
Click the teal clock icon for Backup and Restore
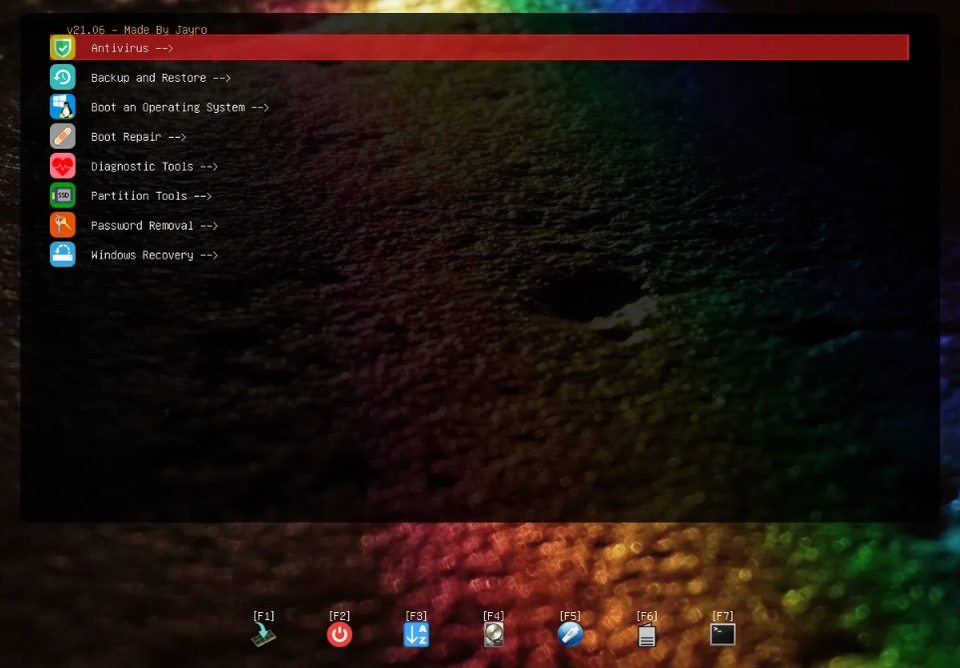62,77
